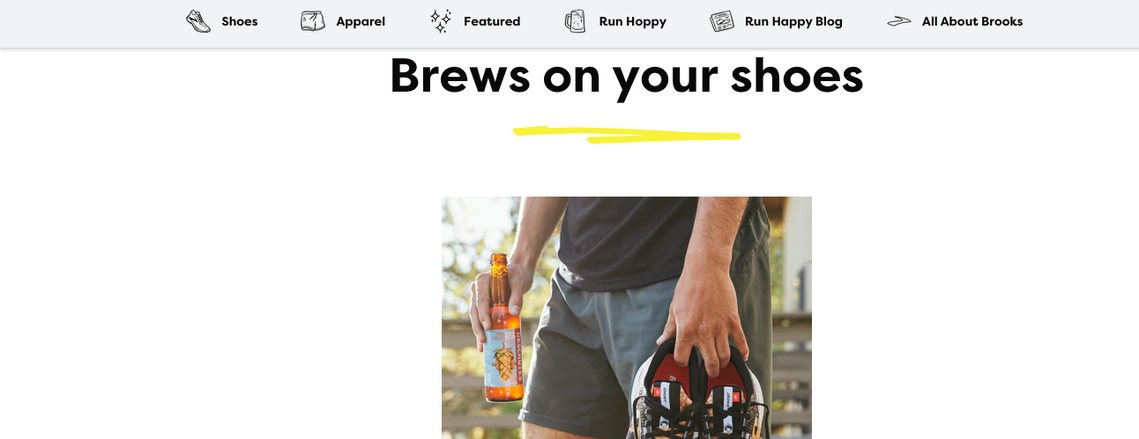Click the yellow brushstroke underline
This screenshot has width=1139, height=439.
tap(626, 134)
